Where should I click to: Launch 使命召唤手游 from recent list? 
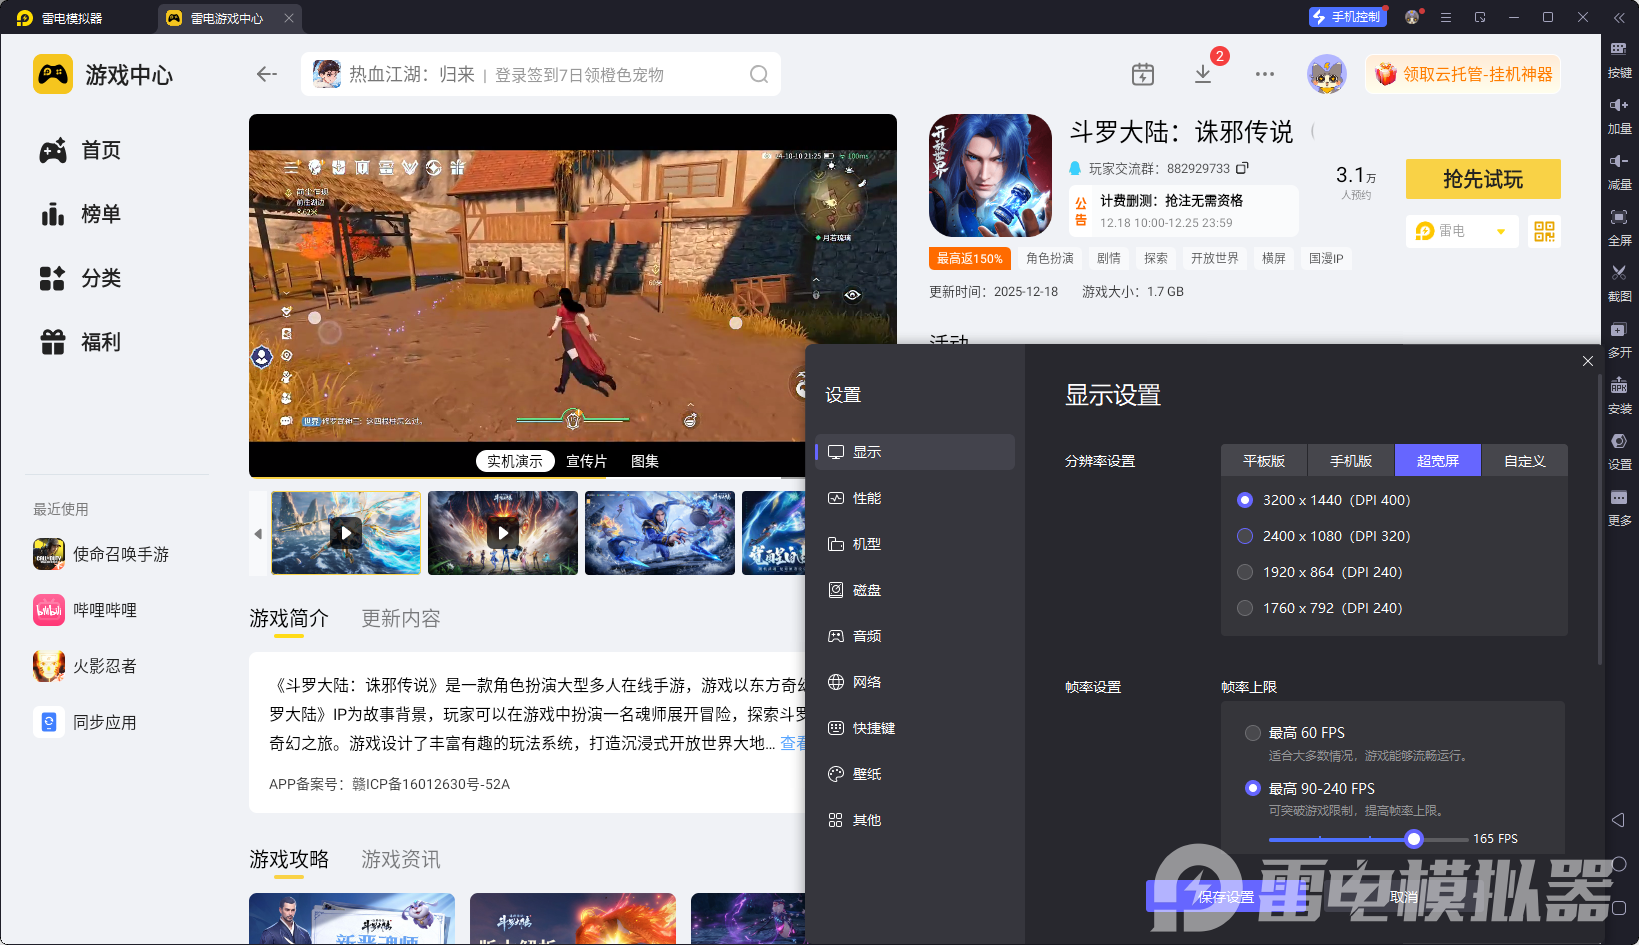[101, 554]
